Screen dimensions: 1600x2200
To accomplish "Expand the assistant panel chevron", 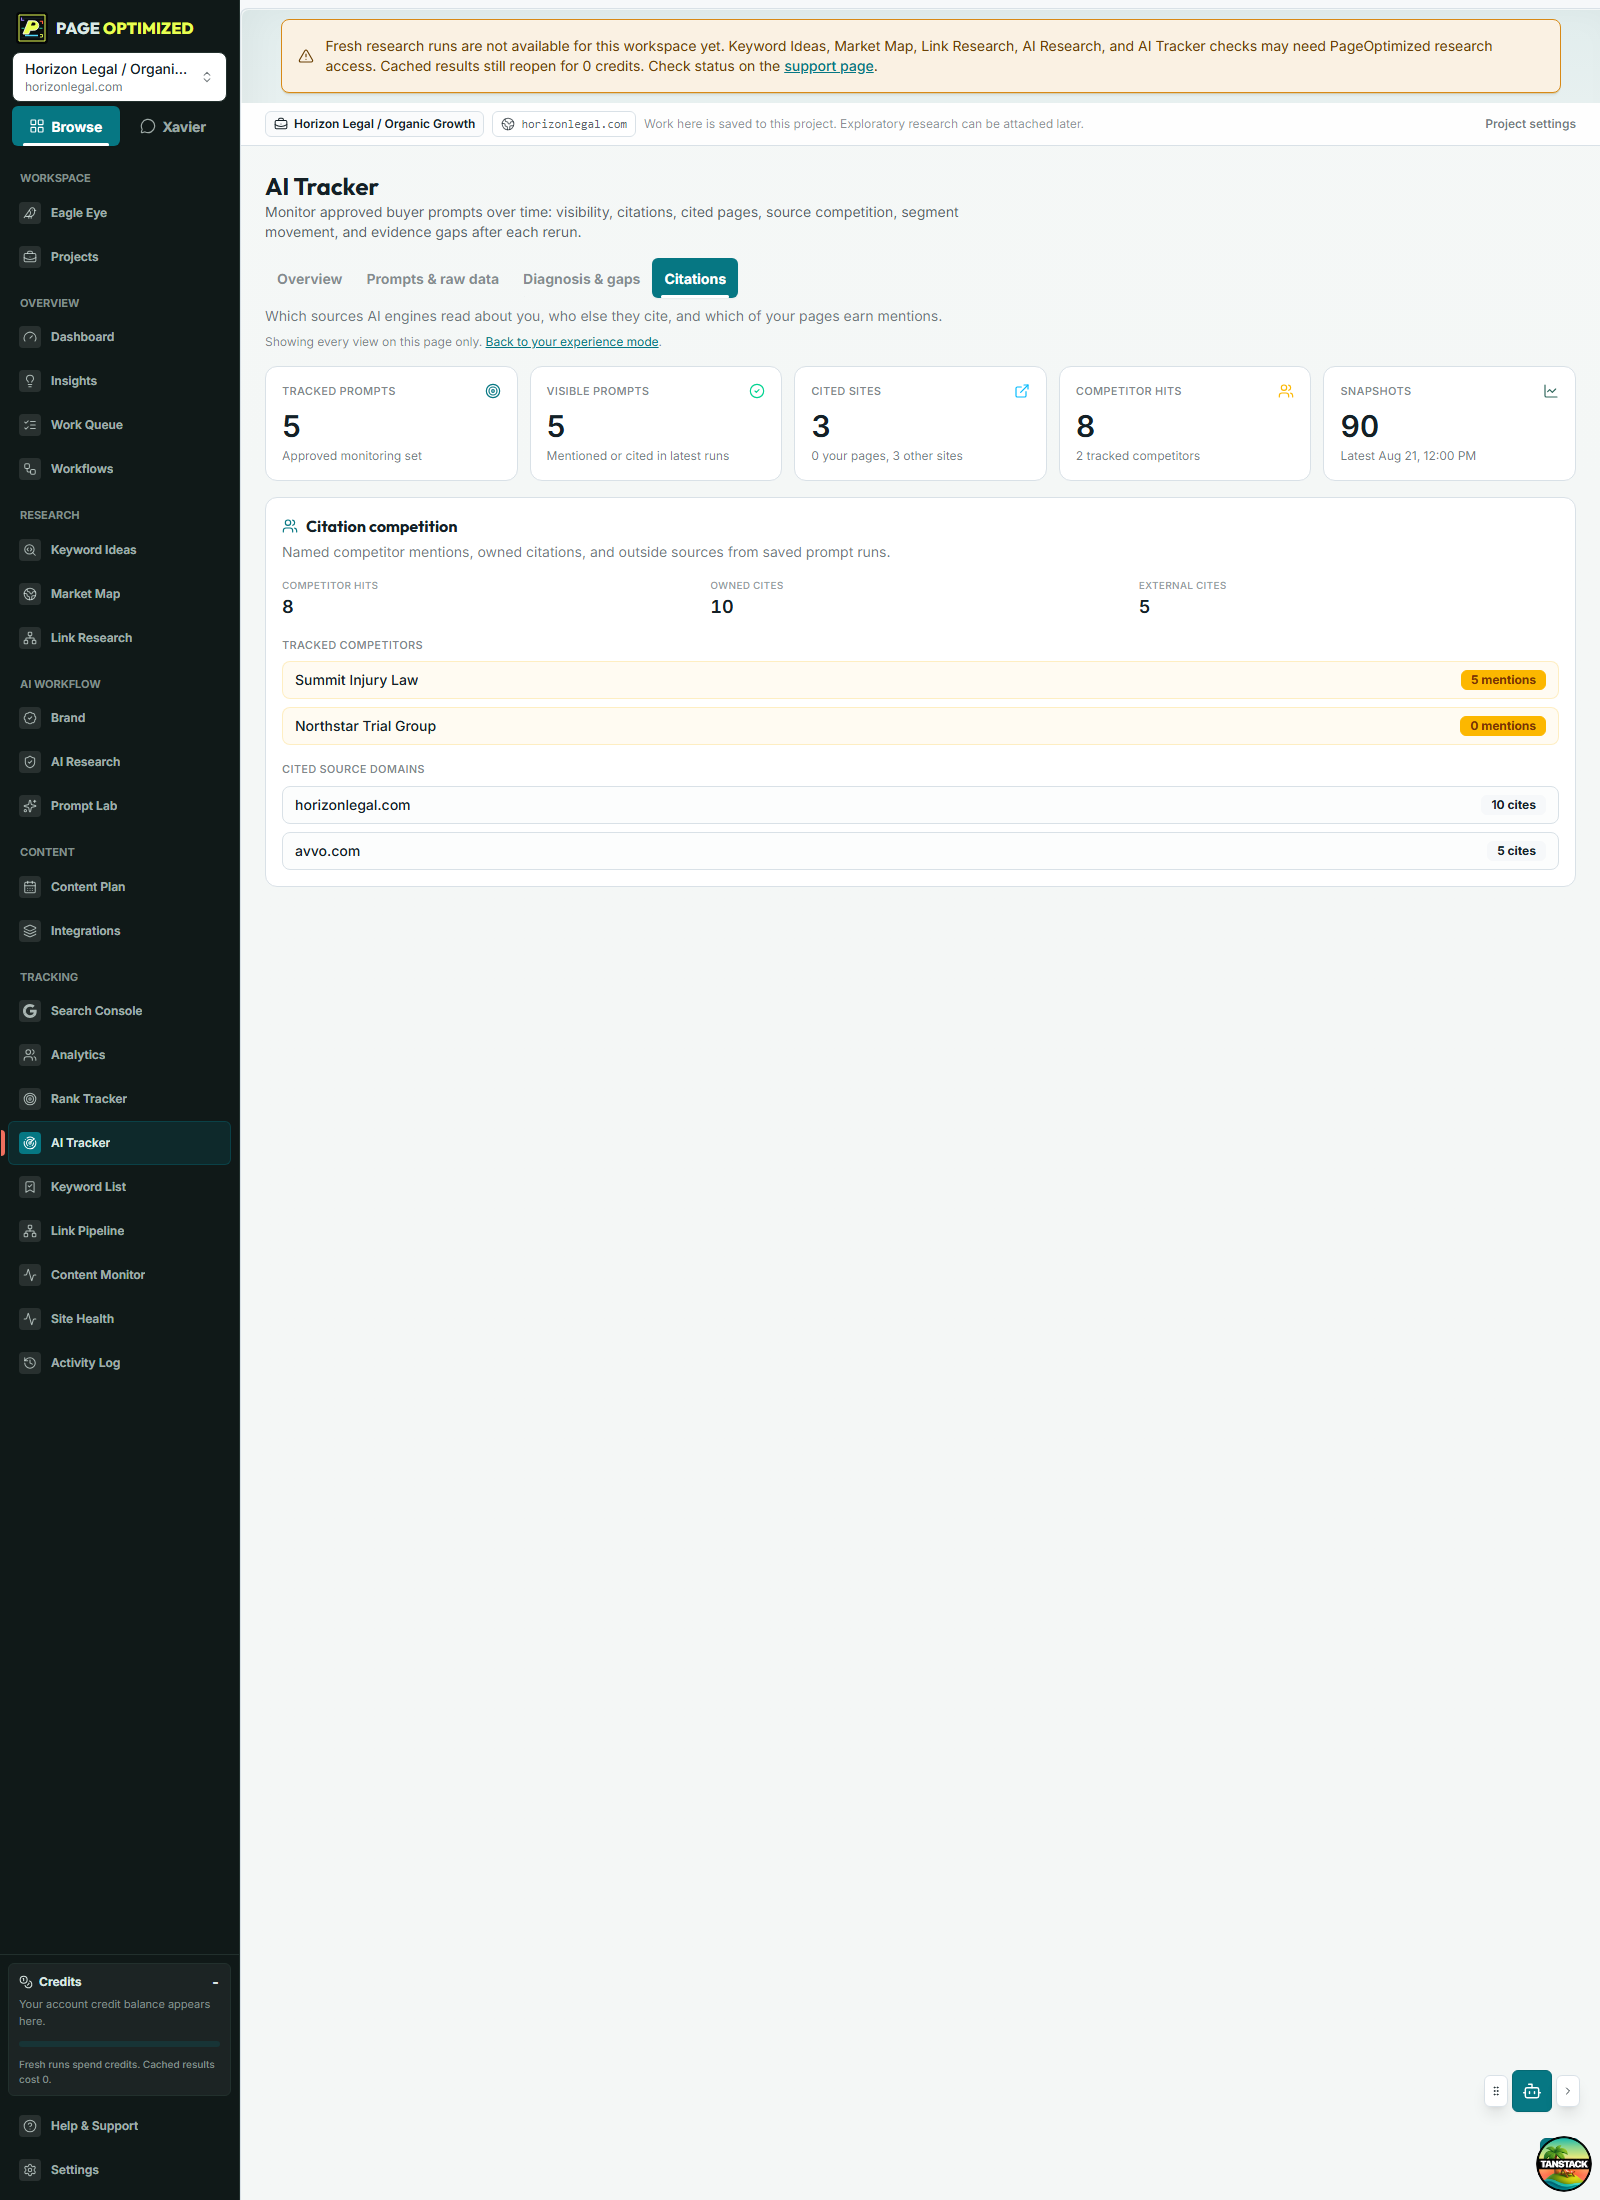I will click(1567, 2091).
